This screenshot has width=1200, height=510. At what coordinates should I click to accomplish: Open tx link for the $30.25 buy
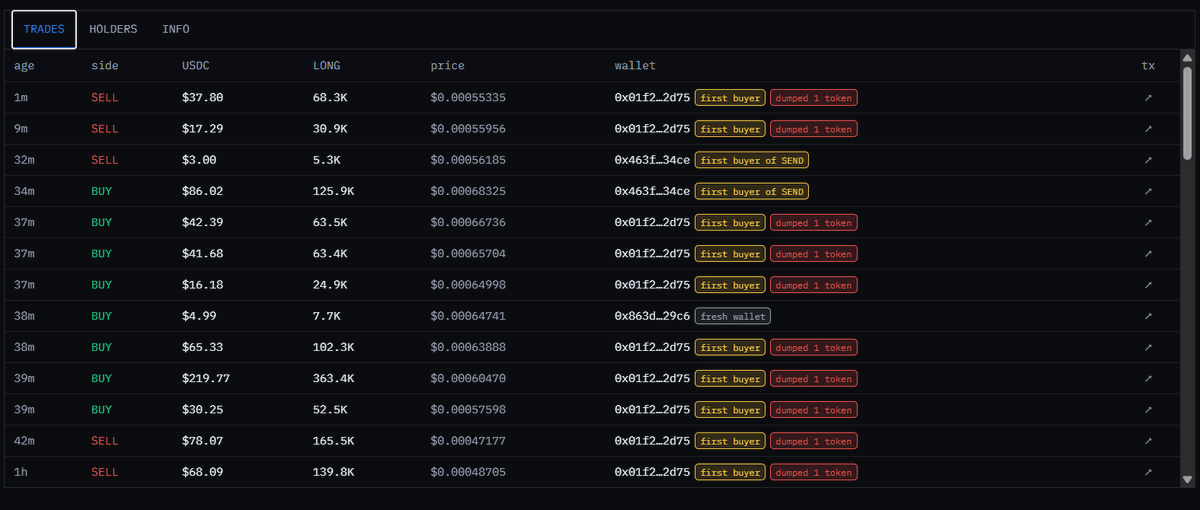tap(1148, 410)
